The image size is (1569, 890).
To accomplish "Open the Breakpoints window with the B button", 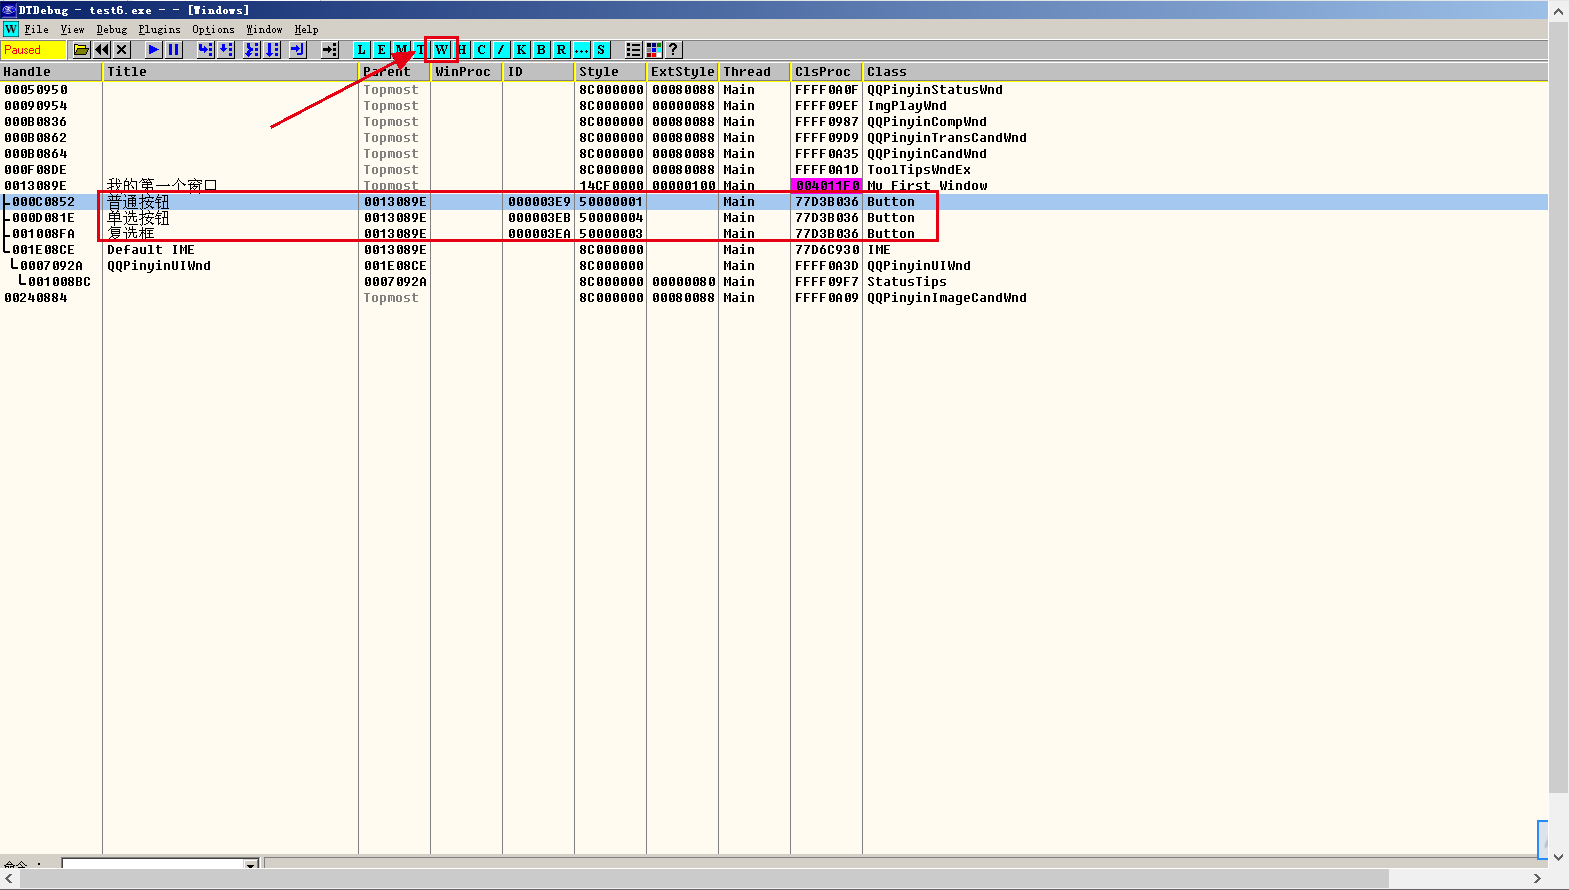I will (541, 50).
